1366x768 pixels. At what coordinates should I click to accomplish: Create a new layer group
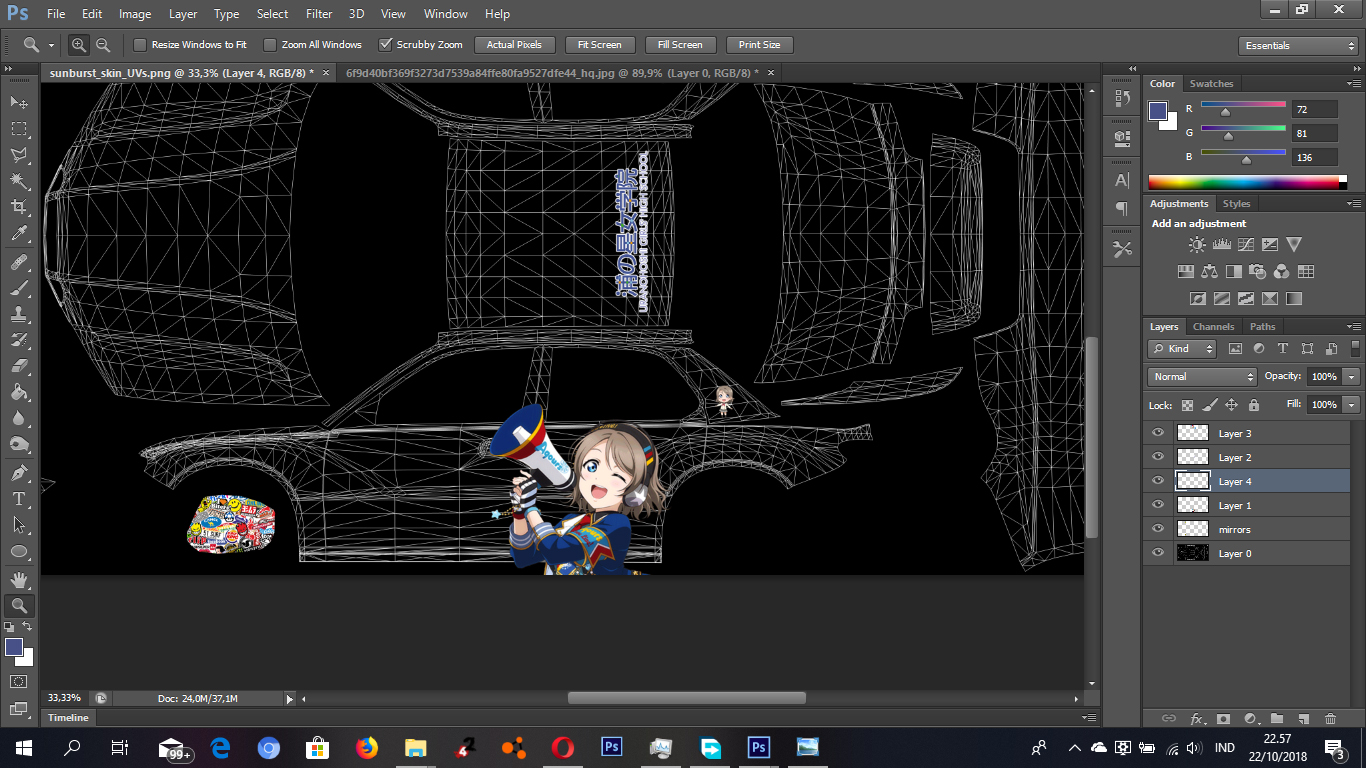click(x=1276, y=718)
